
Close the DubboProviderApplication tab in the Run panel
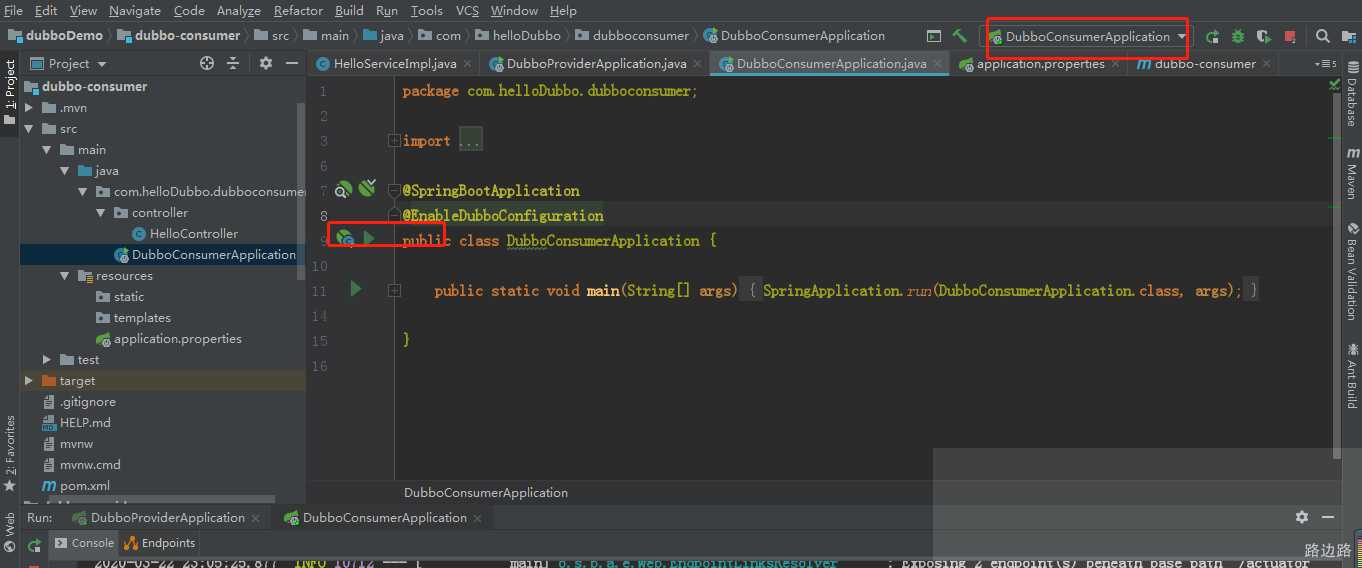click(256, 518)
